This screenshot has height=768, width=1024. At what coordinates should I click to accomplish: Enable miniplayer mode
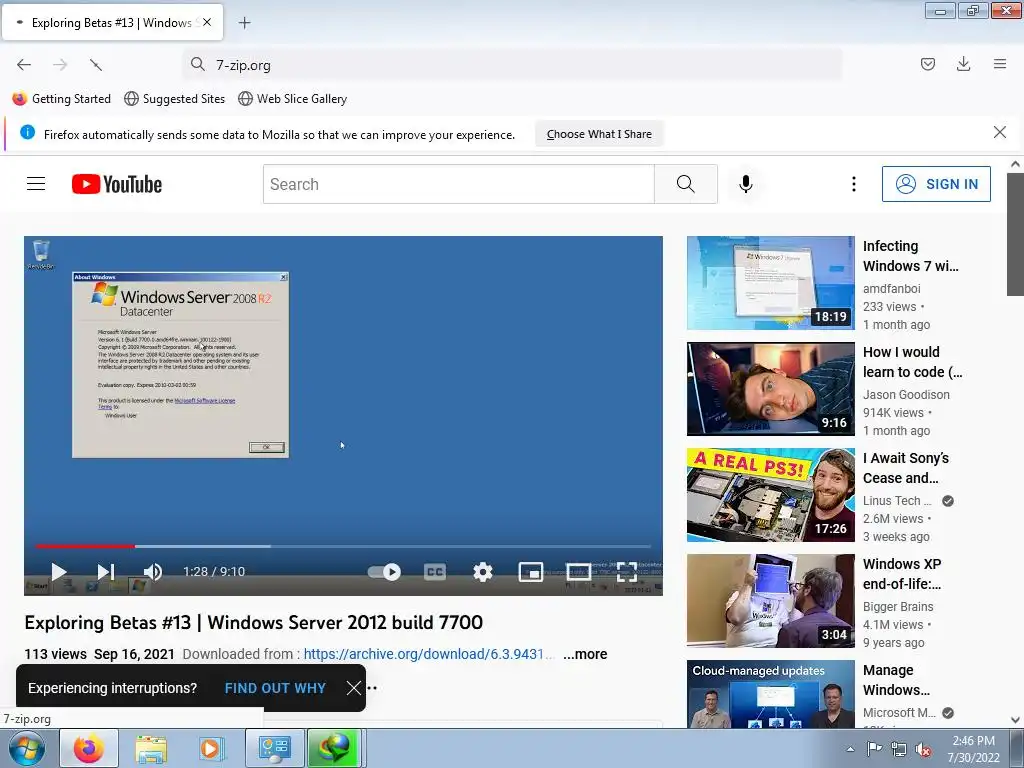pyautogui.click(x=531, y=572)
